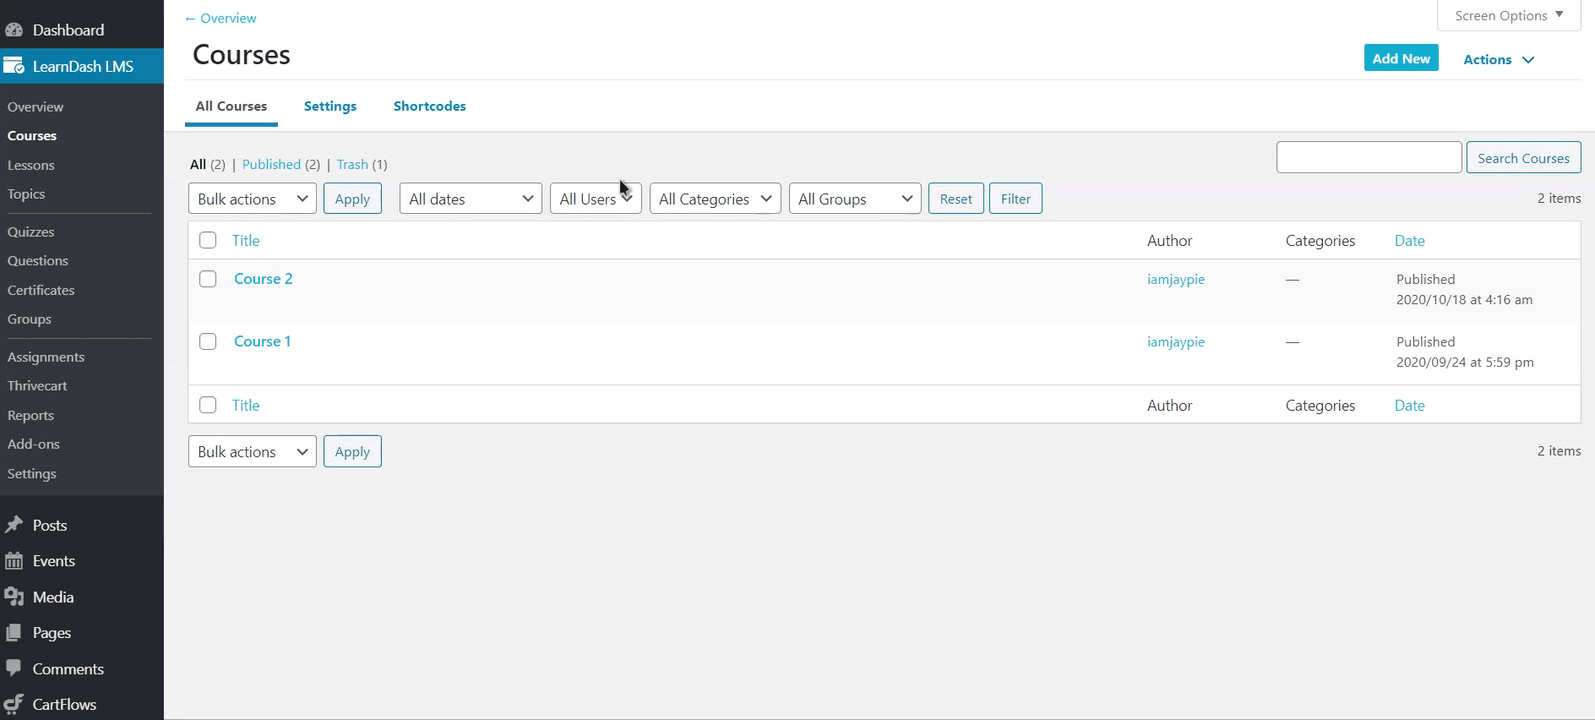The image size is (1595, 720).
Task: Click the top Apply button
Action: [x=352, y=199]
